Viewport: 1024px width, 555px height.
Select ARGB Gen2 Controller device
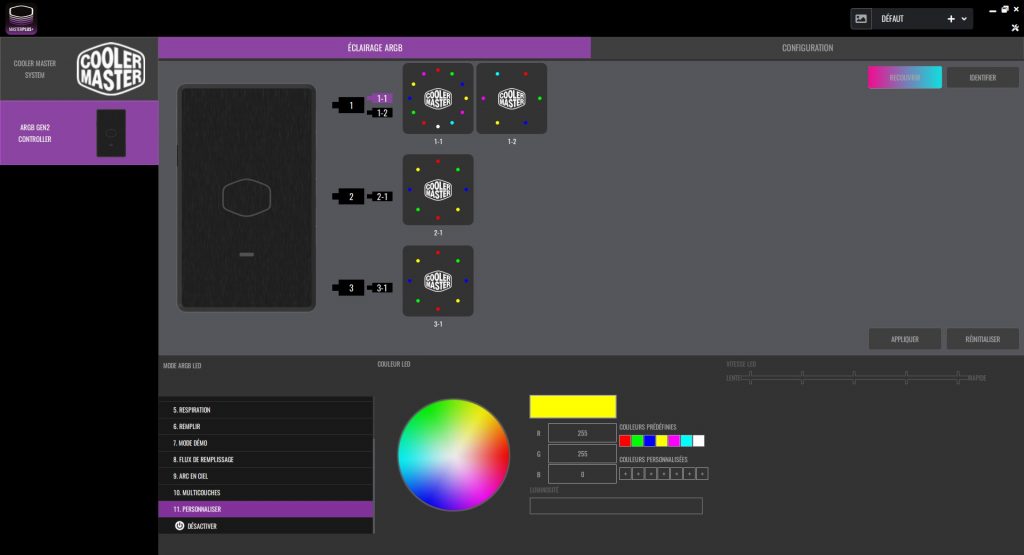pyautogui.click(x=79, y=133)
